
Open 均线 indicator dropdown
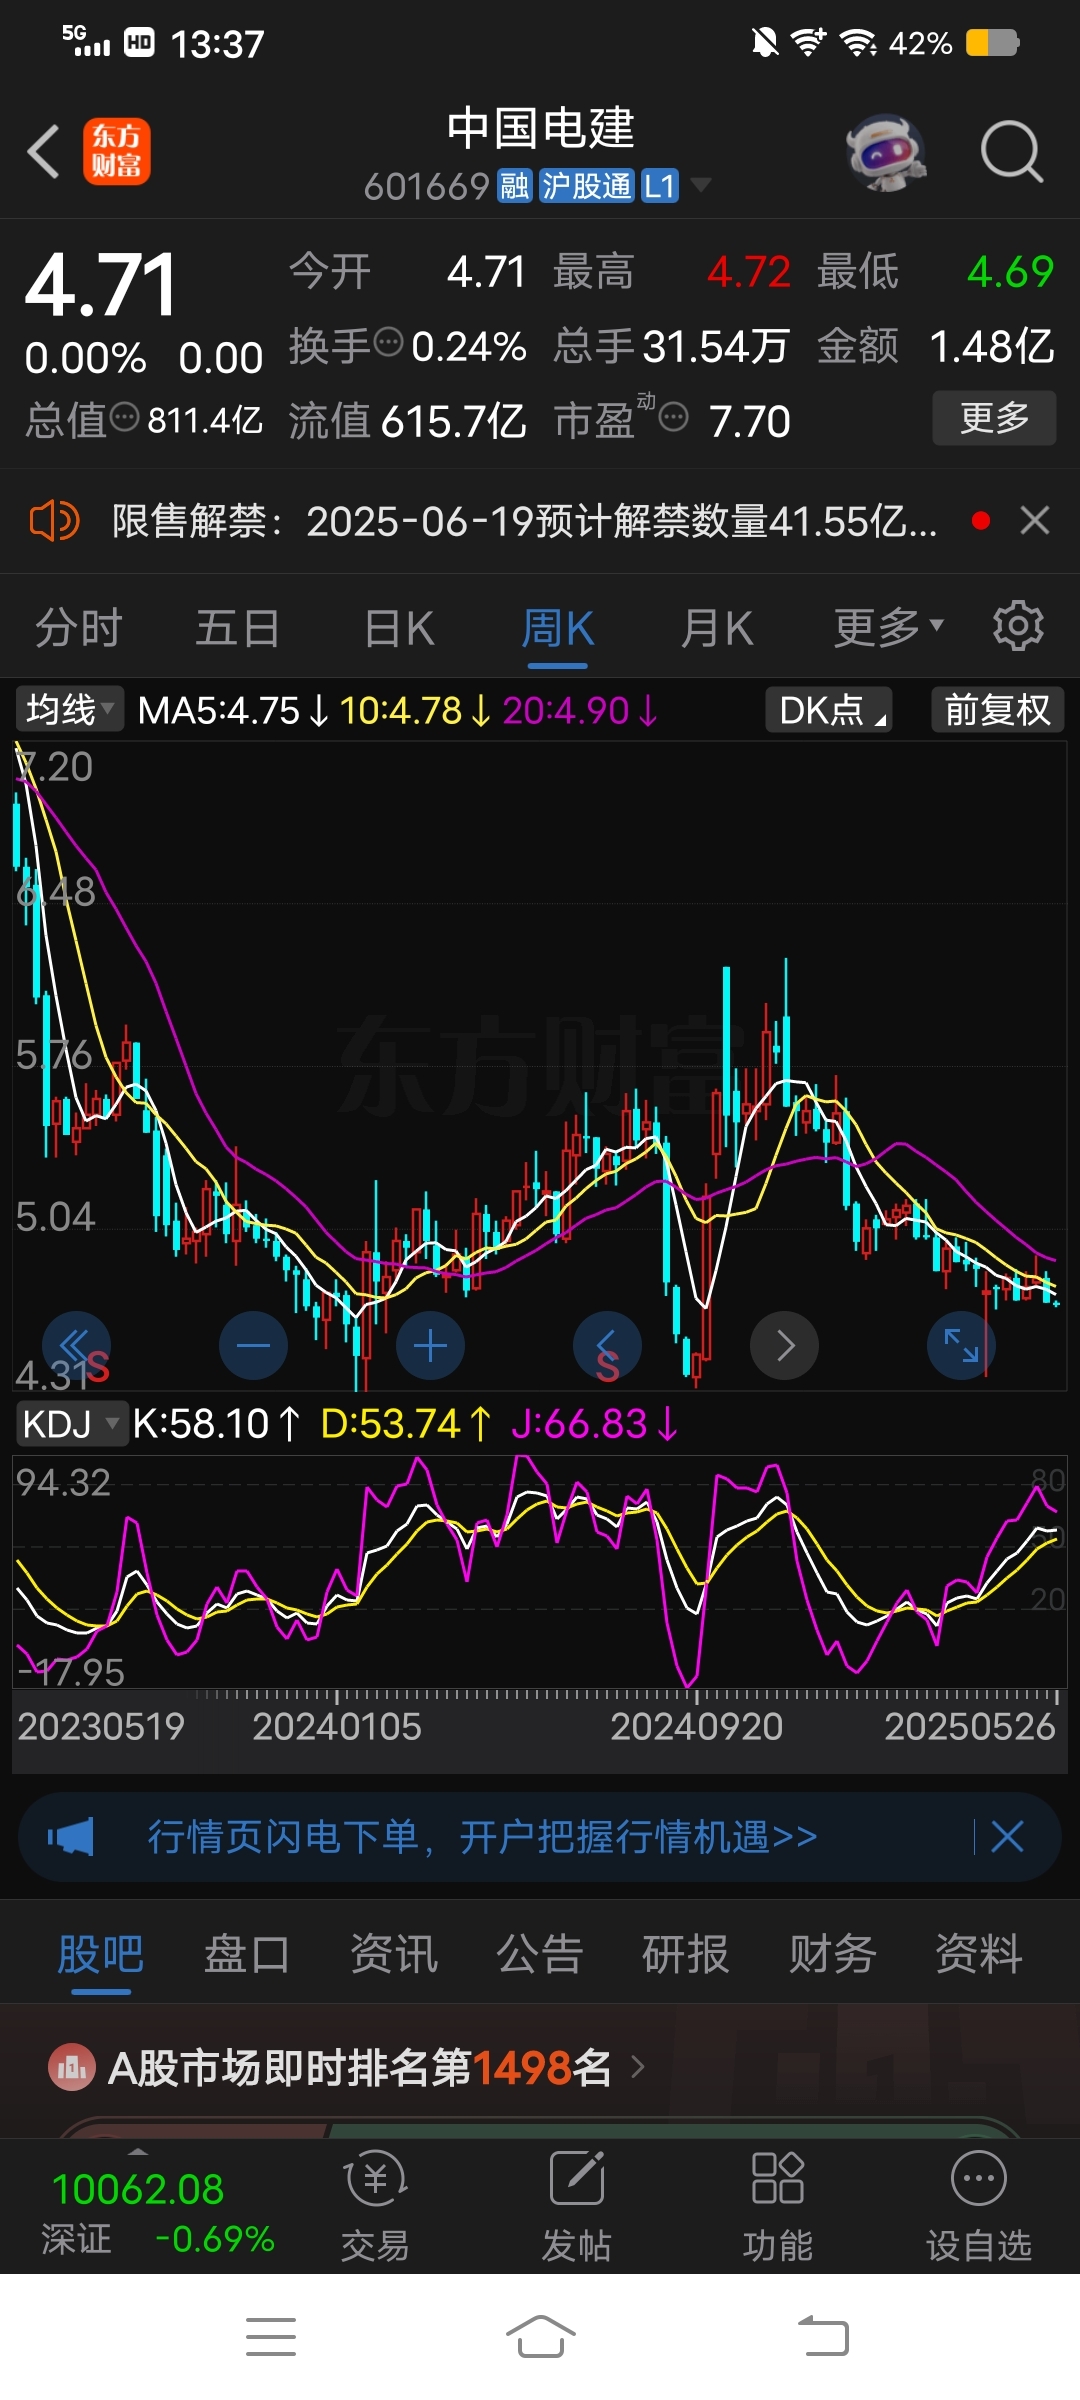(x=69, y=709)
